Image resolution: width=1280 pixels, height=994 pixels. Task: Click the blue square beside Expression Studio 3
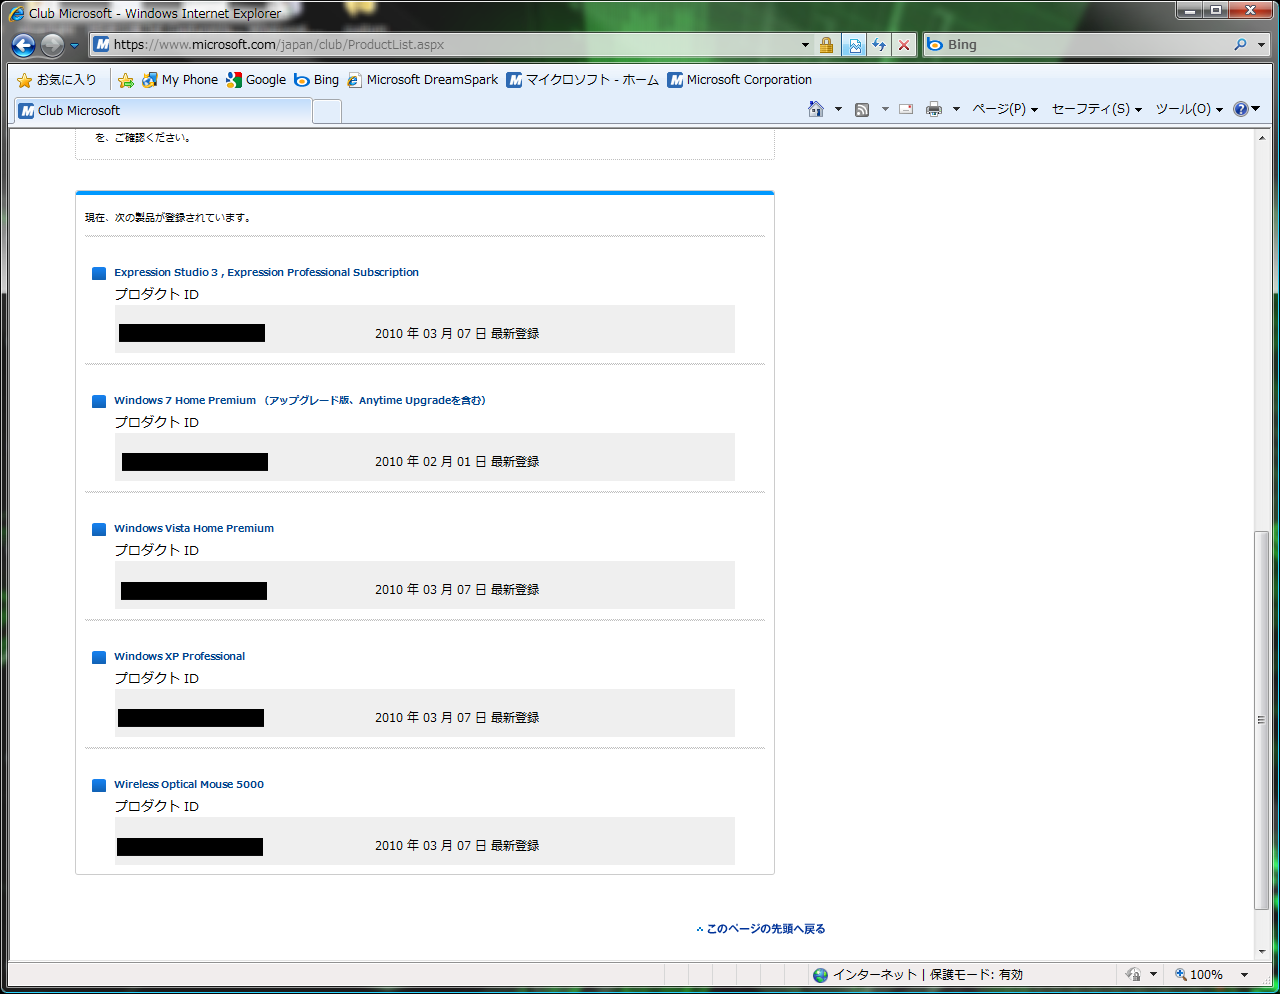tap(99, 273)
